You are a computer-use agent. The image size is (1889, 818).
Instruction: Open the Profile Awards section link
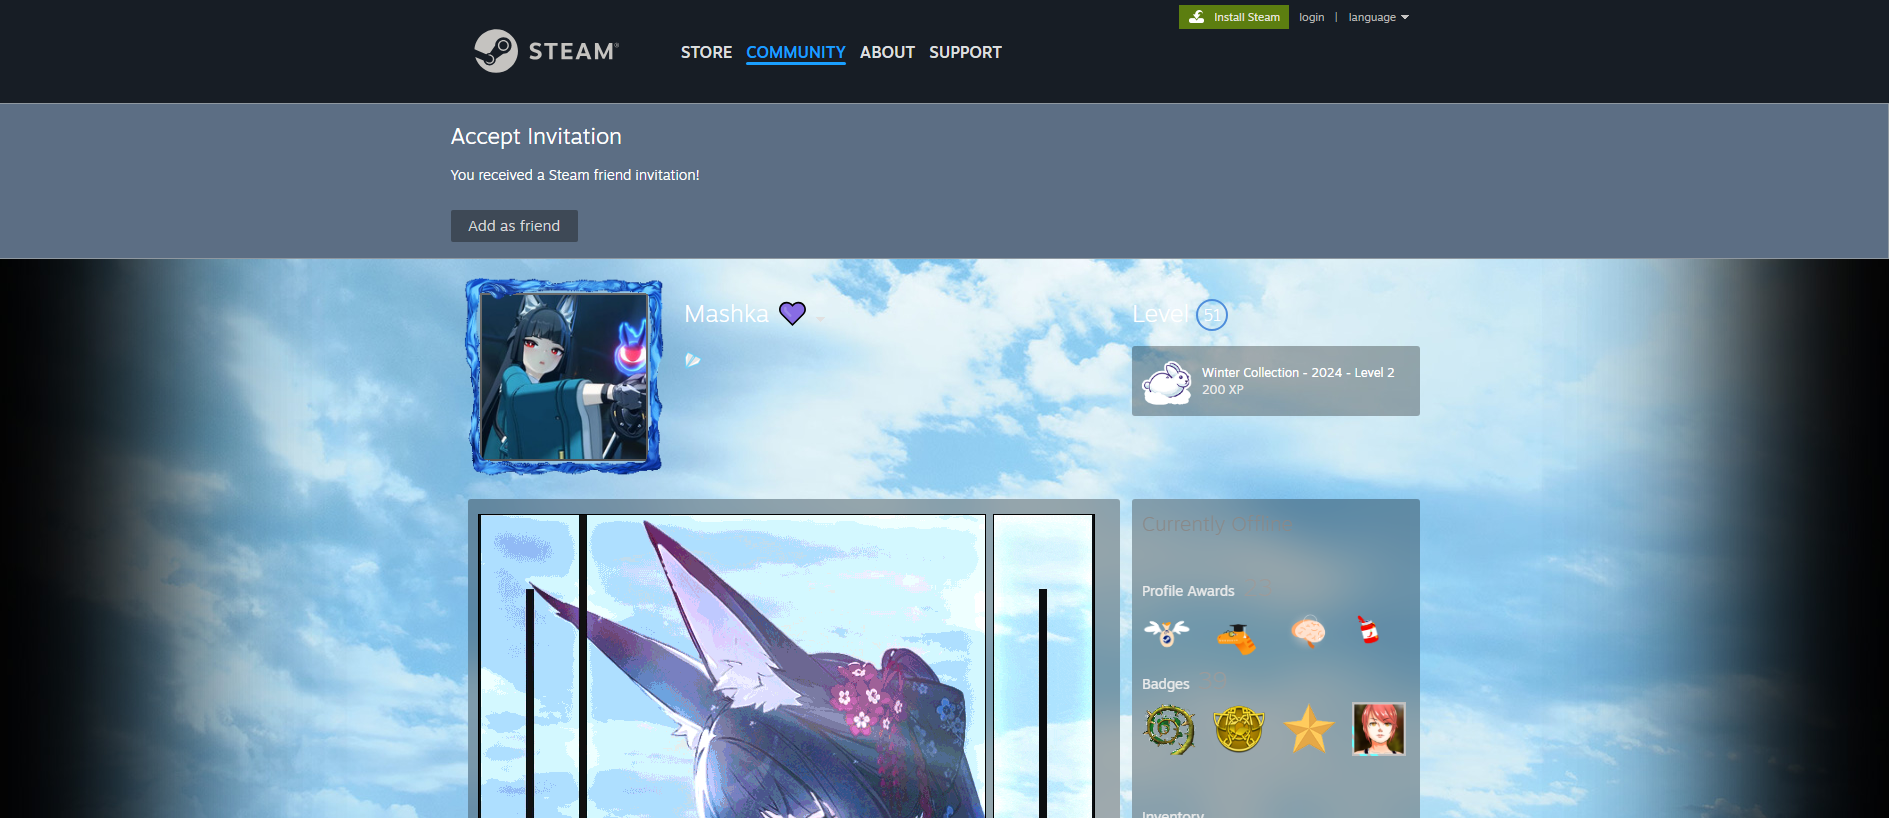[1188, 591]
